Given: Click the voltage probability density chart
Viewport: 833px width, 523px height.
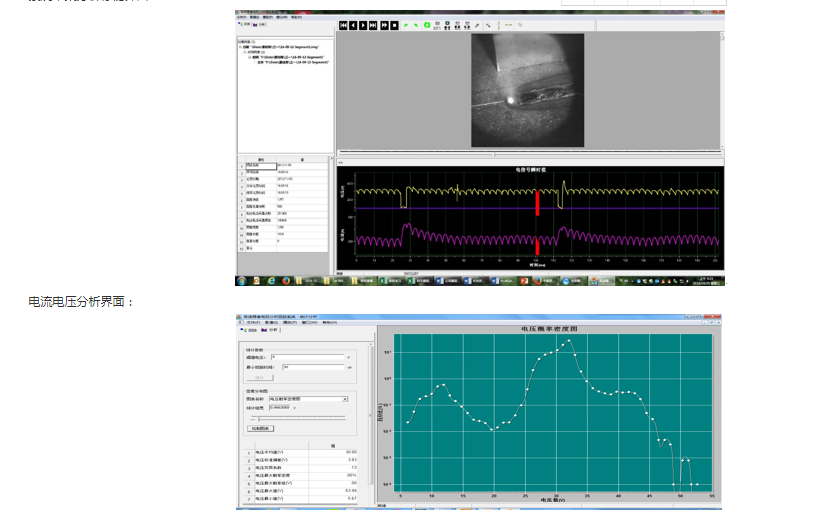Looking at the screenshot, I should click(552, 412).
